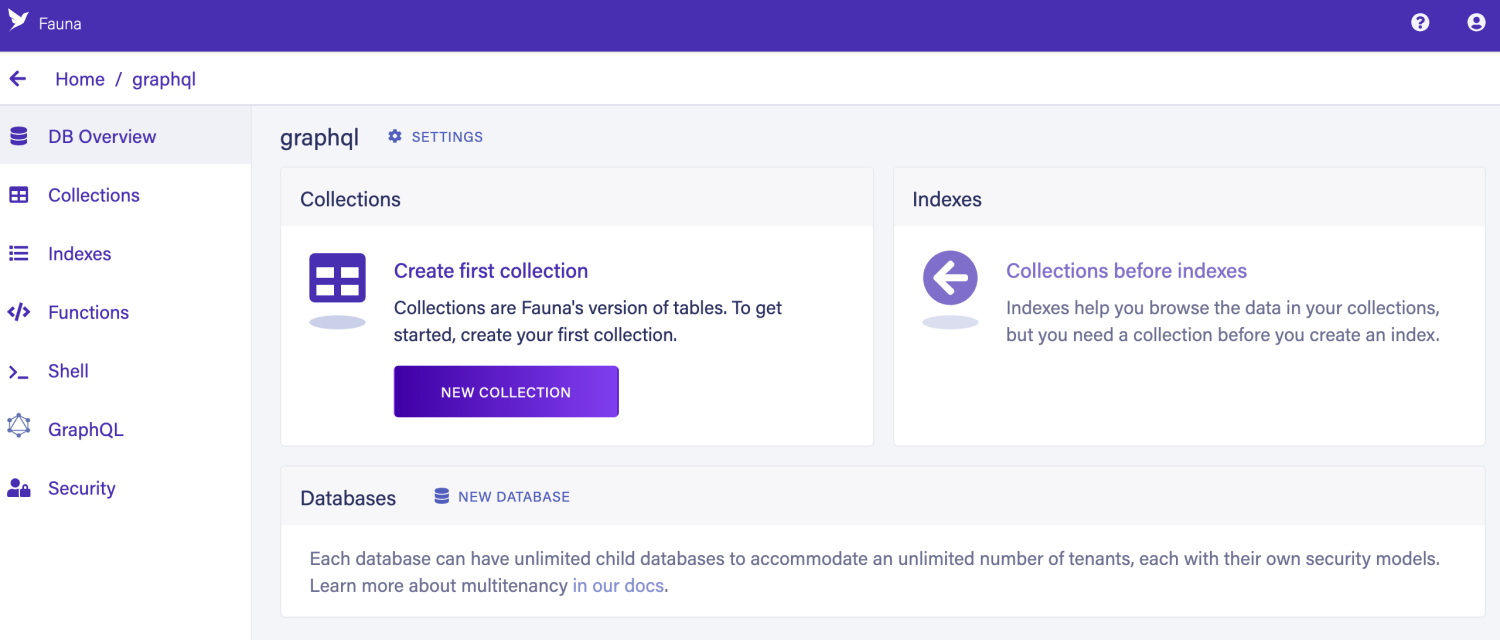This screenshot has width=1500, height=640.
Task: Click the Security lock-user icon
Action: tap(19, 488)
